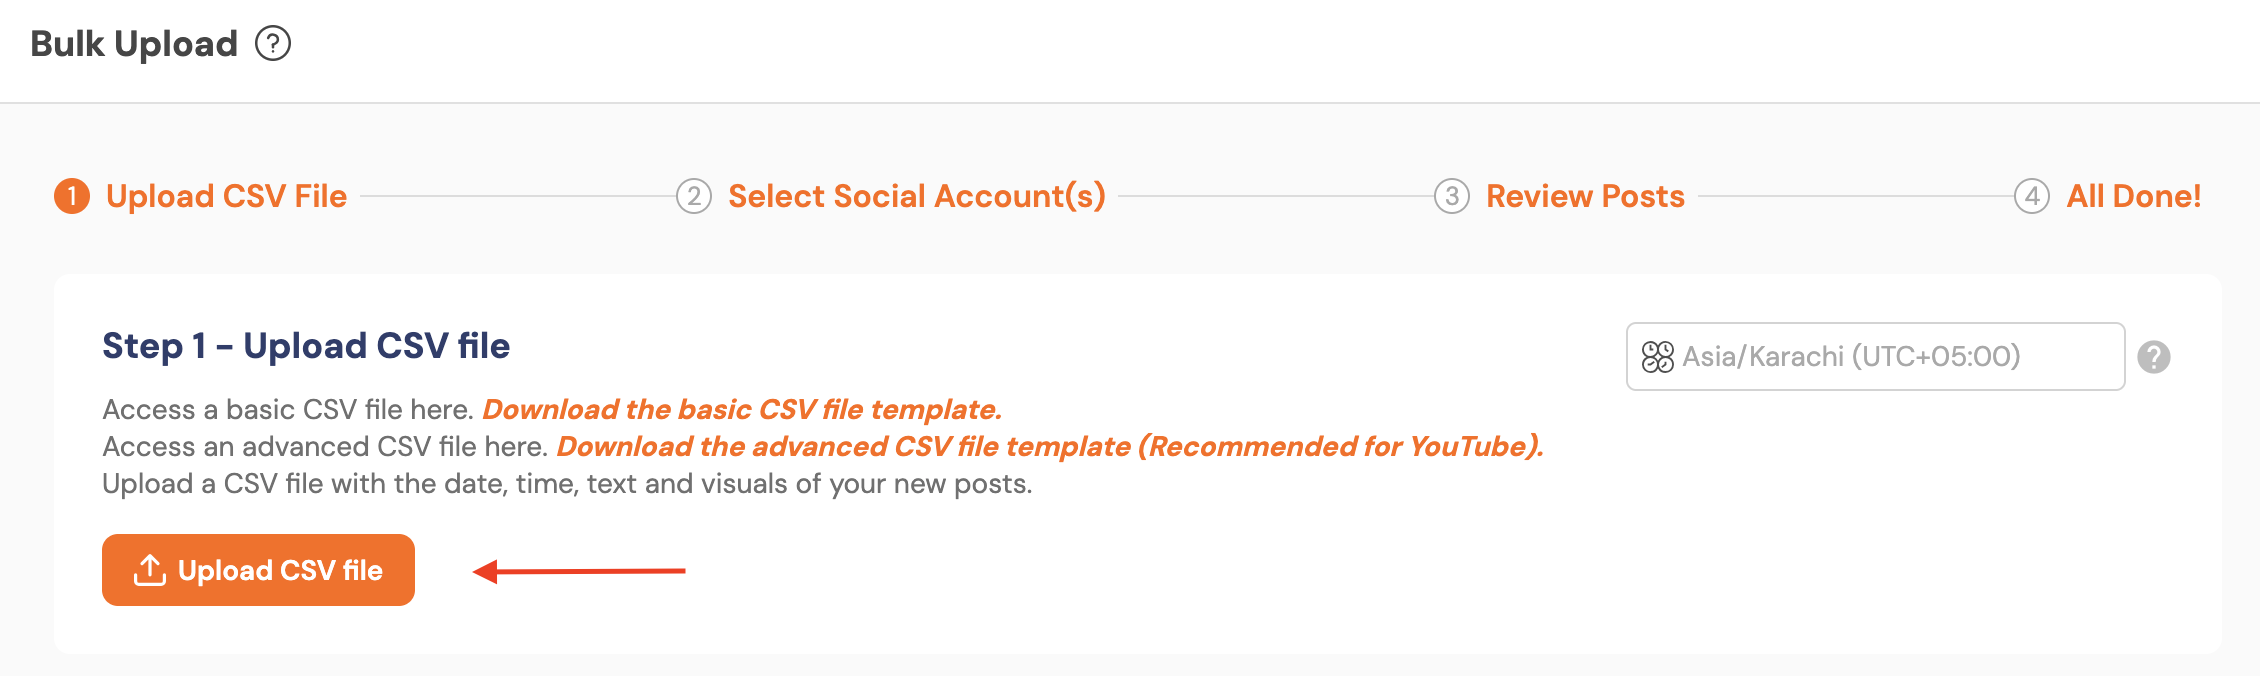Image resolution: width=2260 pixels, height=676 pixels.
Task: Click the upload arrow icon on orange button
Action: [150, 570]
